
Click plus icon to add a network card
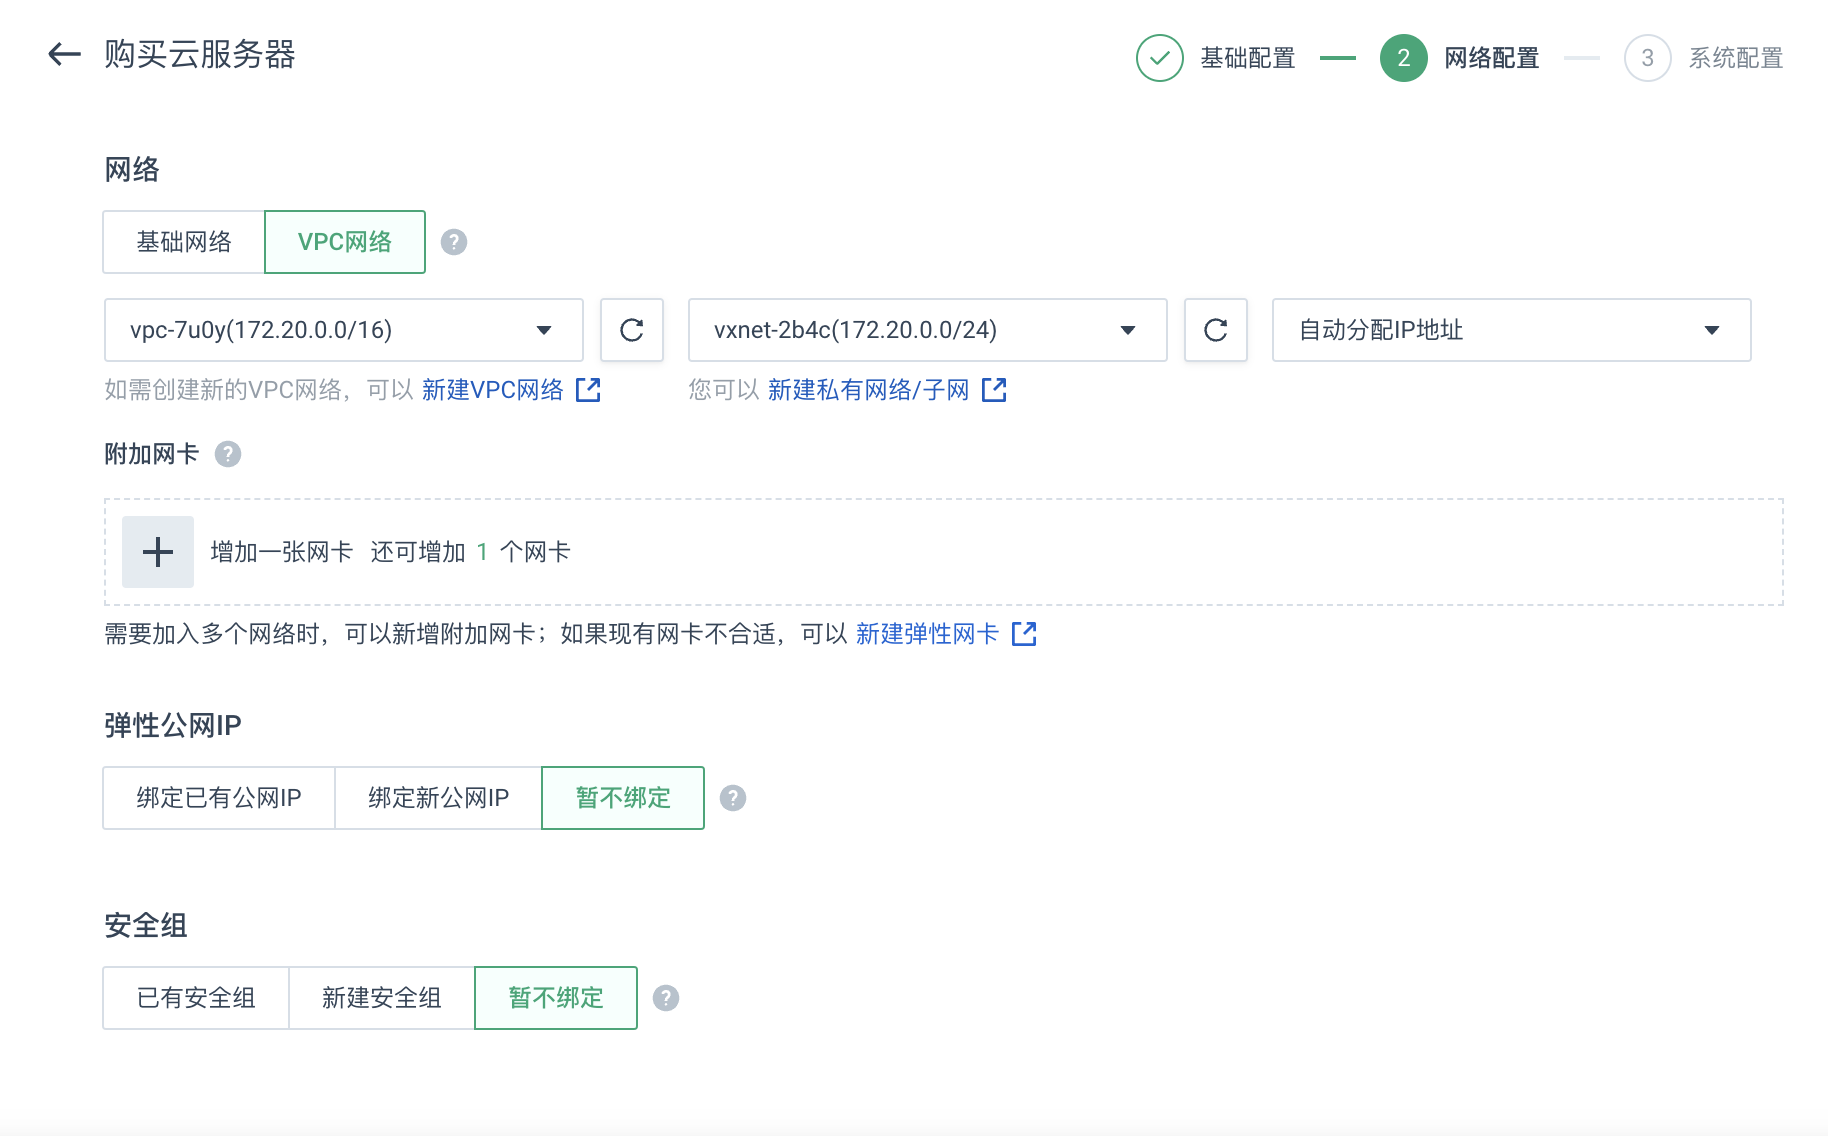[x=158, y=552]
